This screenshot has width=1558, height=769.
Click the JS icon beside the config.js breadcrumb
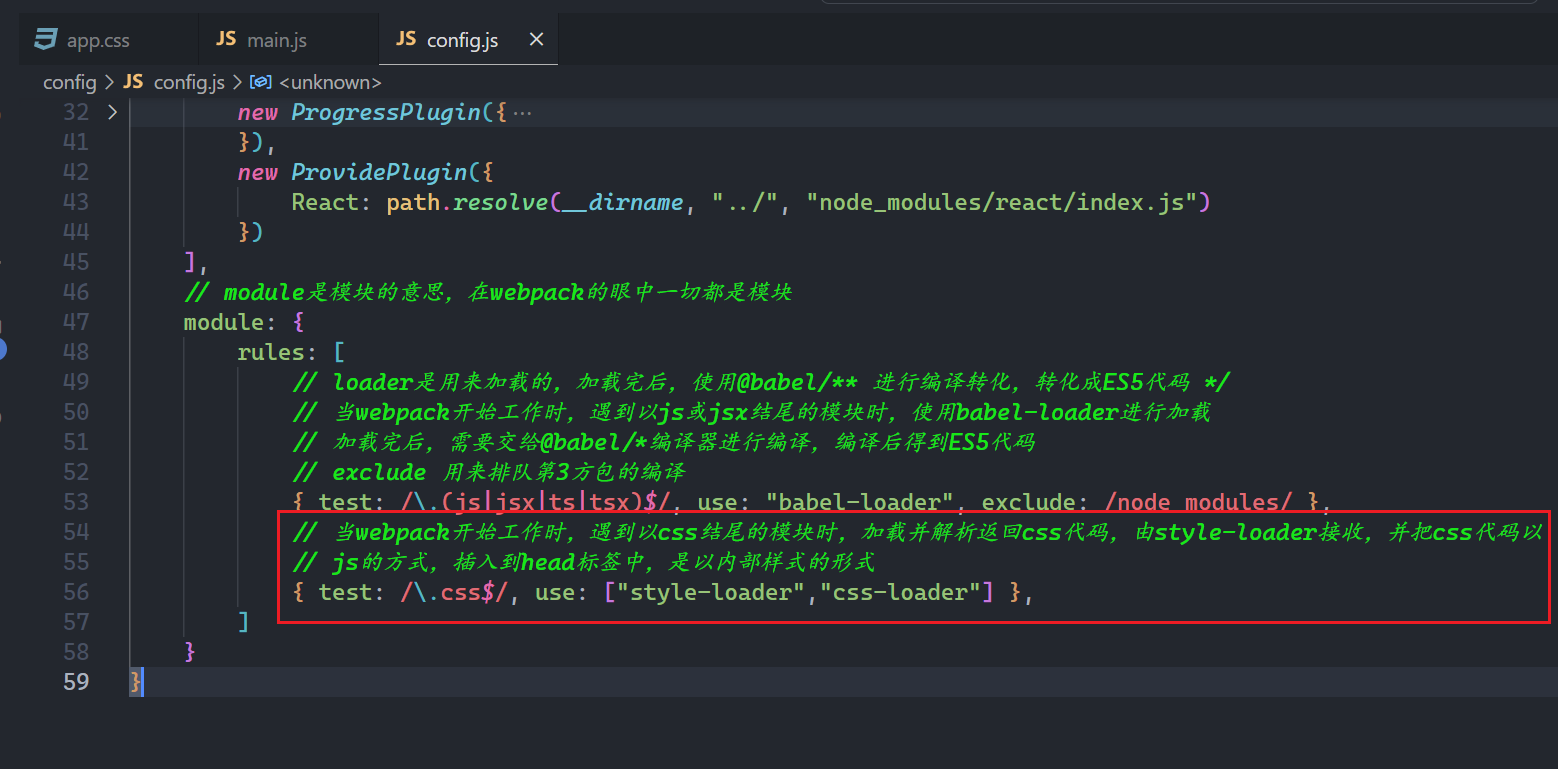point(133,82)
